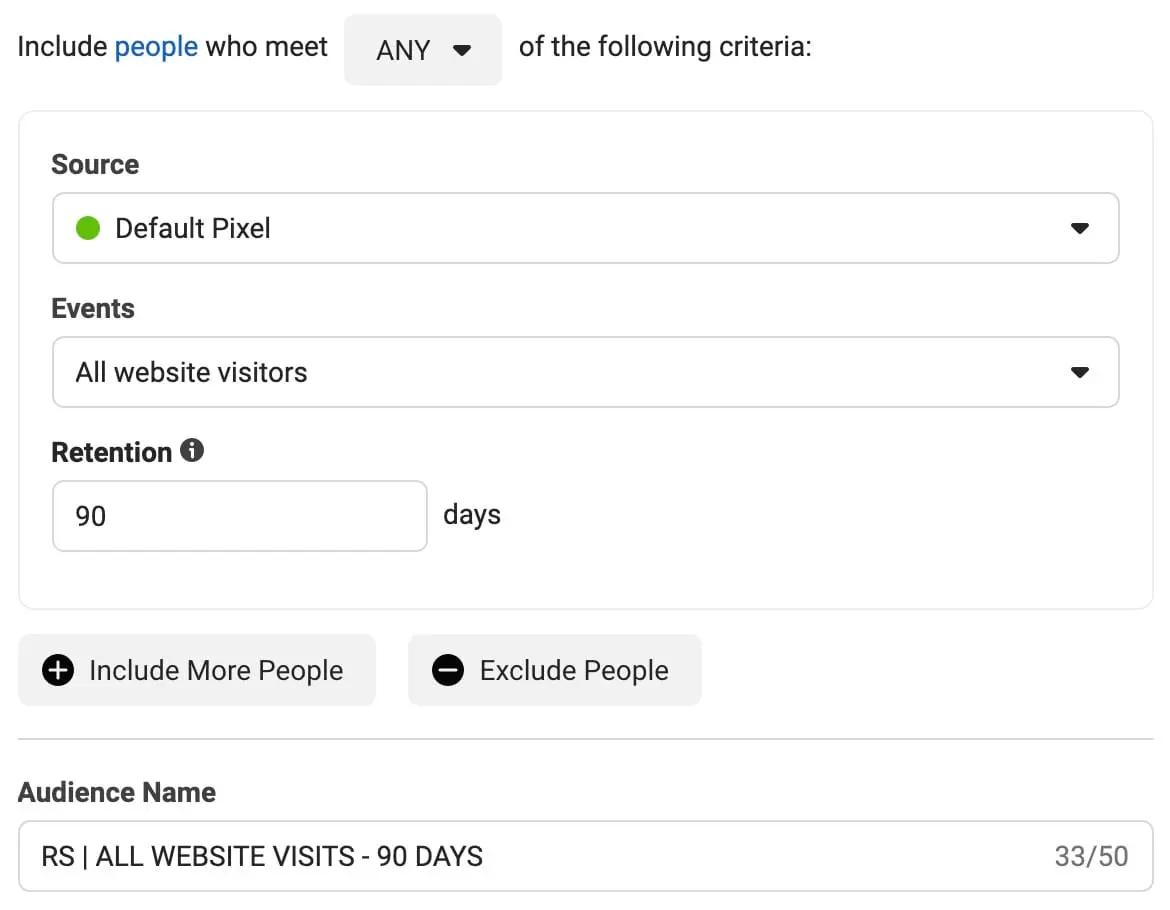Click the small arrow next to ANY
This screenshot has width=1170, height=910.
461,50
